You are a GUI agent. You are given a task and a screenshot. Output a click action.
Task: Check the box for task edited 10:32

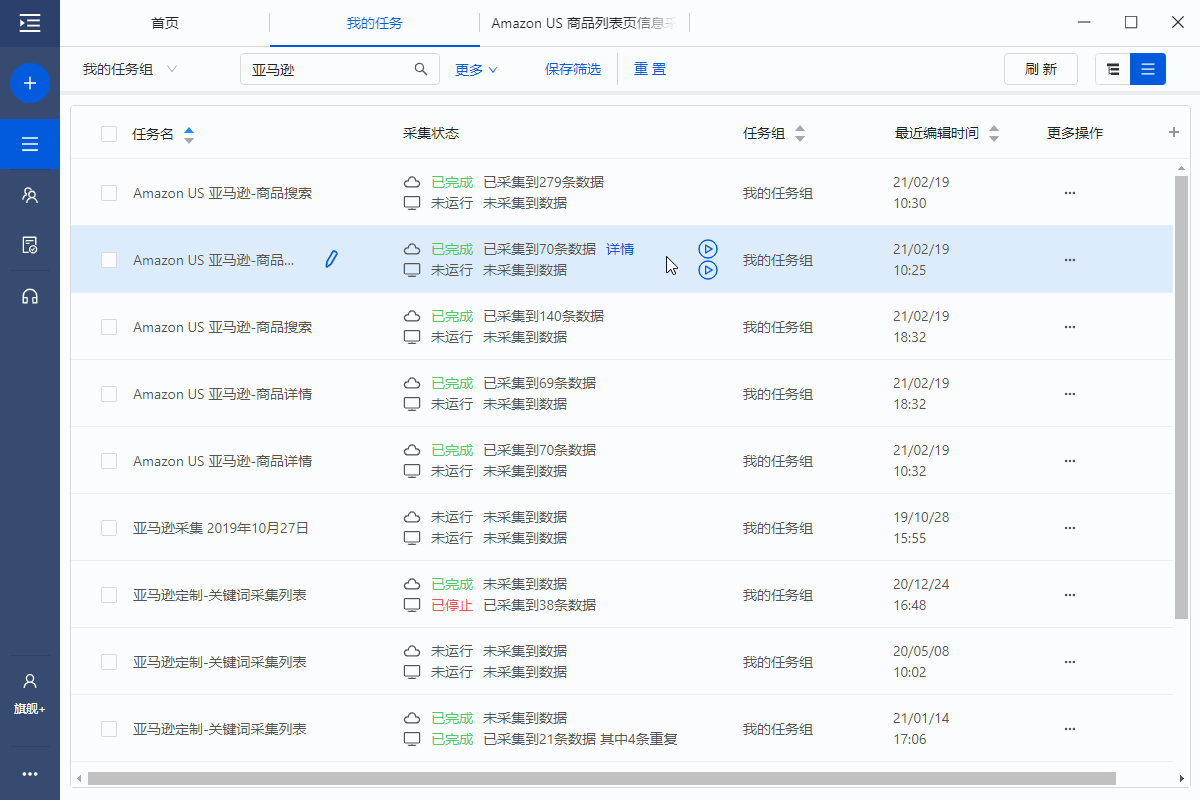(x=109, y=461)
